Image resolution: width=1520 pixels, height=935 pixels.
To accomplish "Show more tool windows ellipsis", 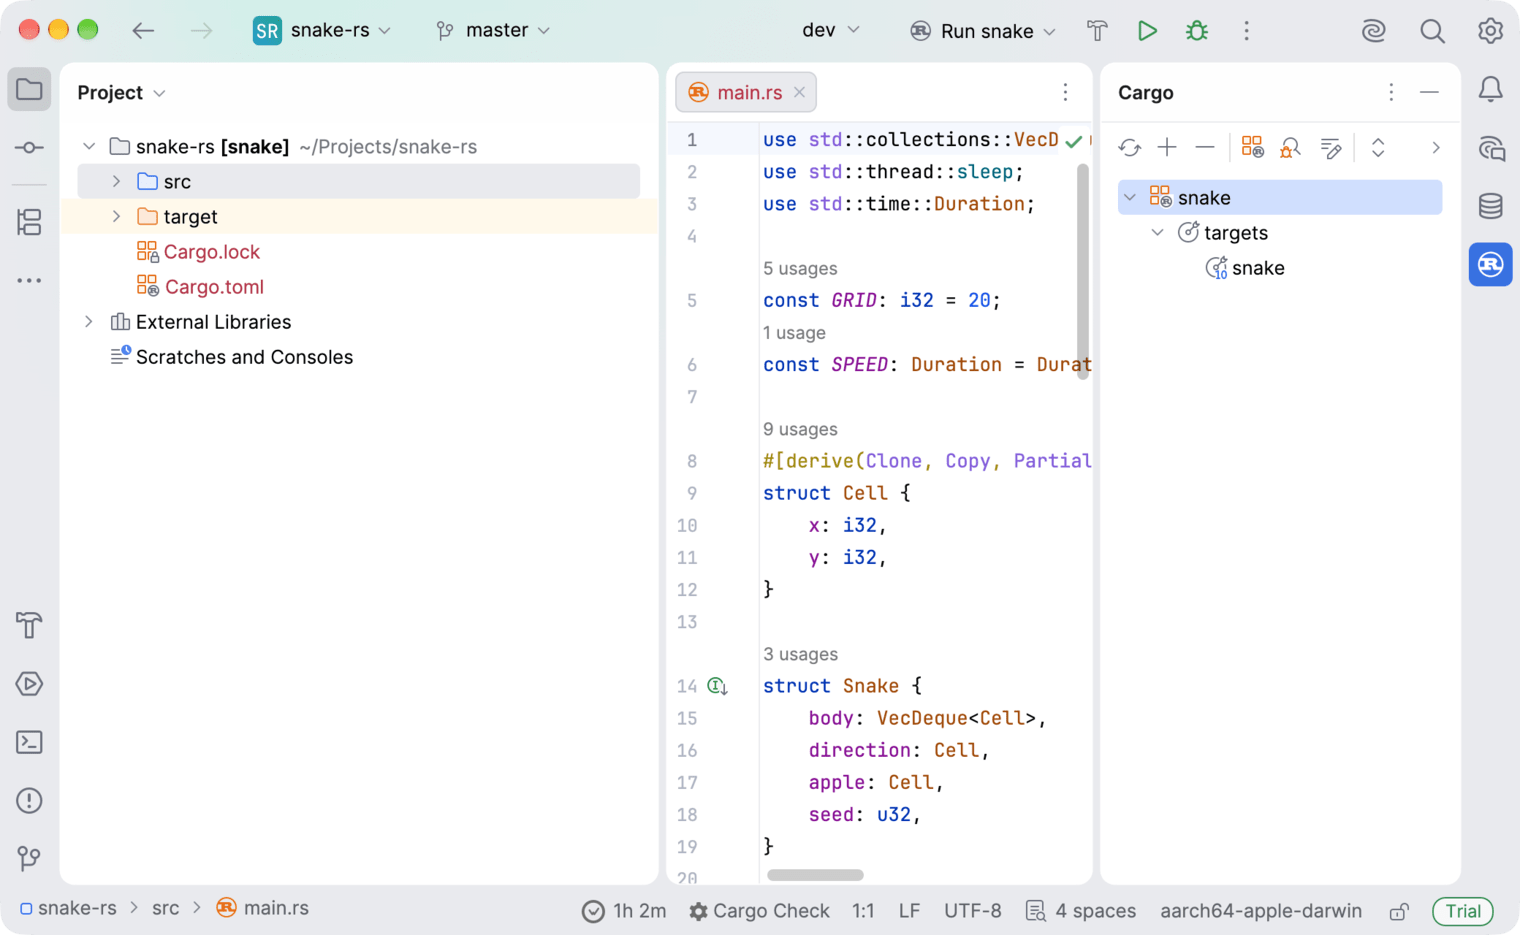I will click(29, 281).
